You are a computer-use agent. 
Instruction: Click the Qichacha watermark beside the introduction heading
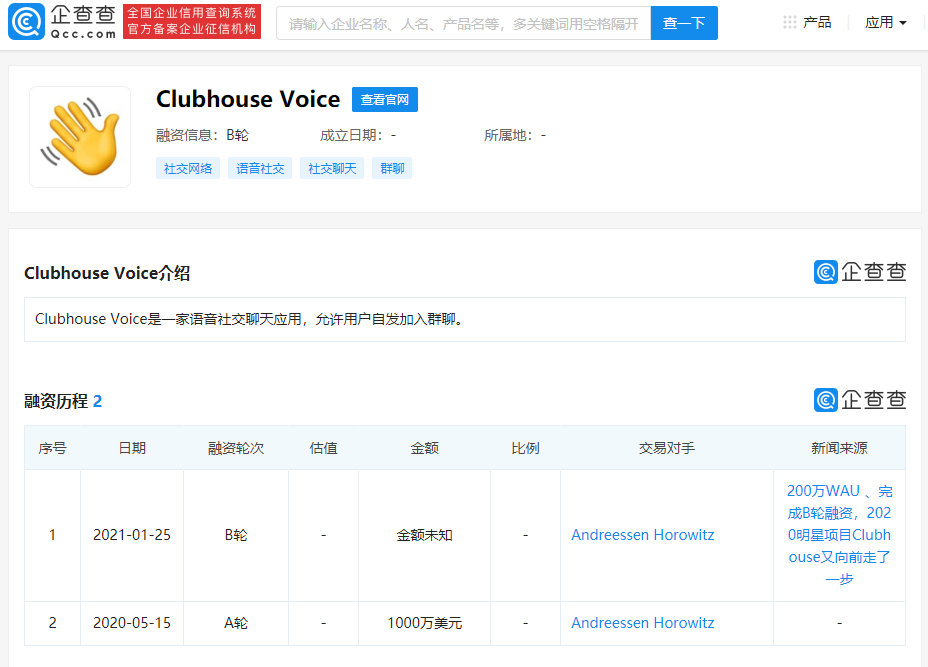click(860, 272)
